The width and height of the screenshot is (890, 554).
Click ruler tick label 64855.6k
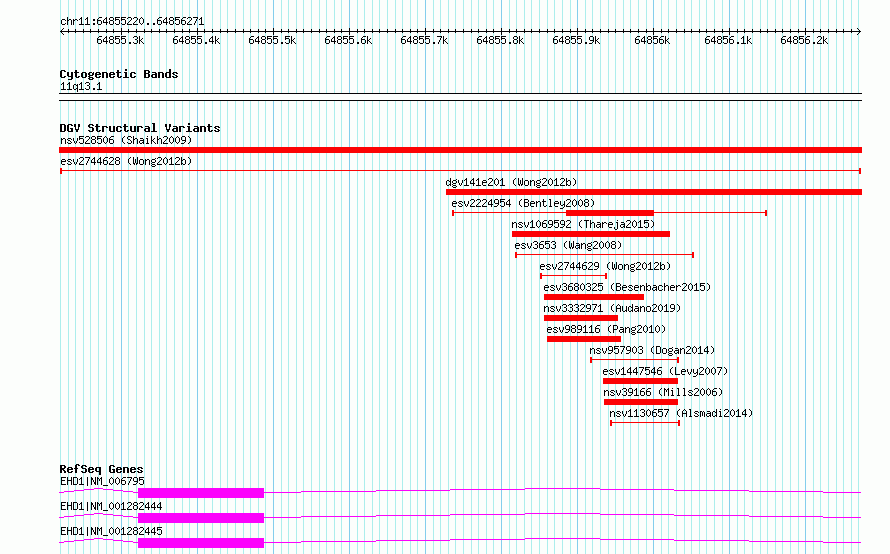point(349,41)
